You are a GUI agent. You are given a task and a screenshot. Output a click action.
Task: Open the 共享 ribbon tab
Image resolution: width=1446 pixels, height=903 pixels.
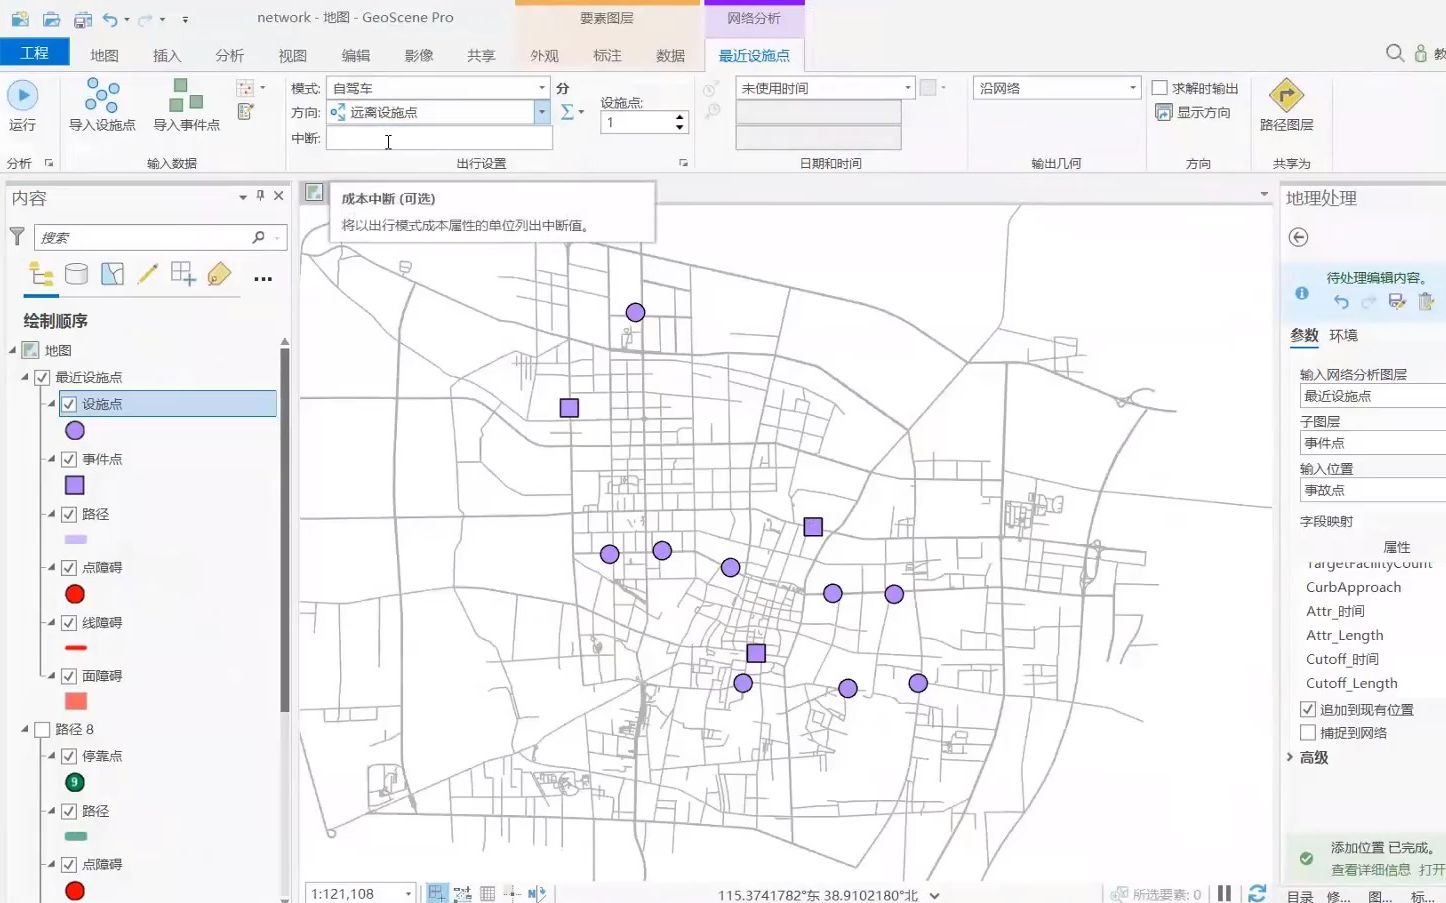point(481,56)
